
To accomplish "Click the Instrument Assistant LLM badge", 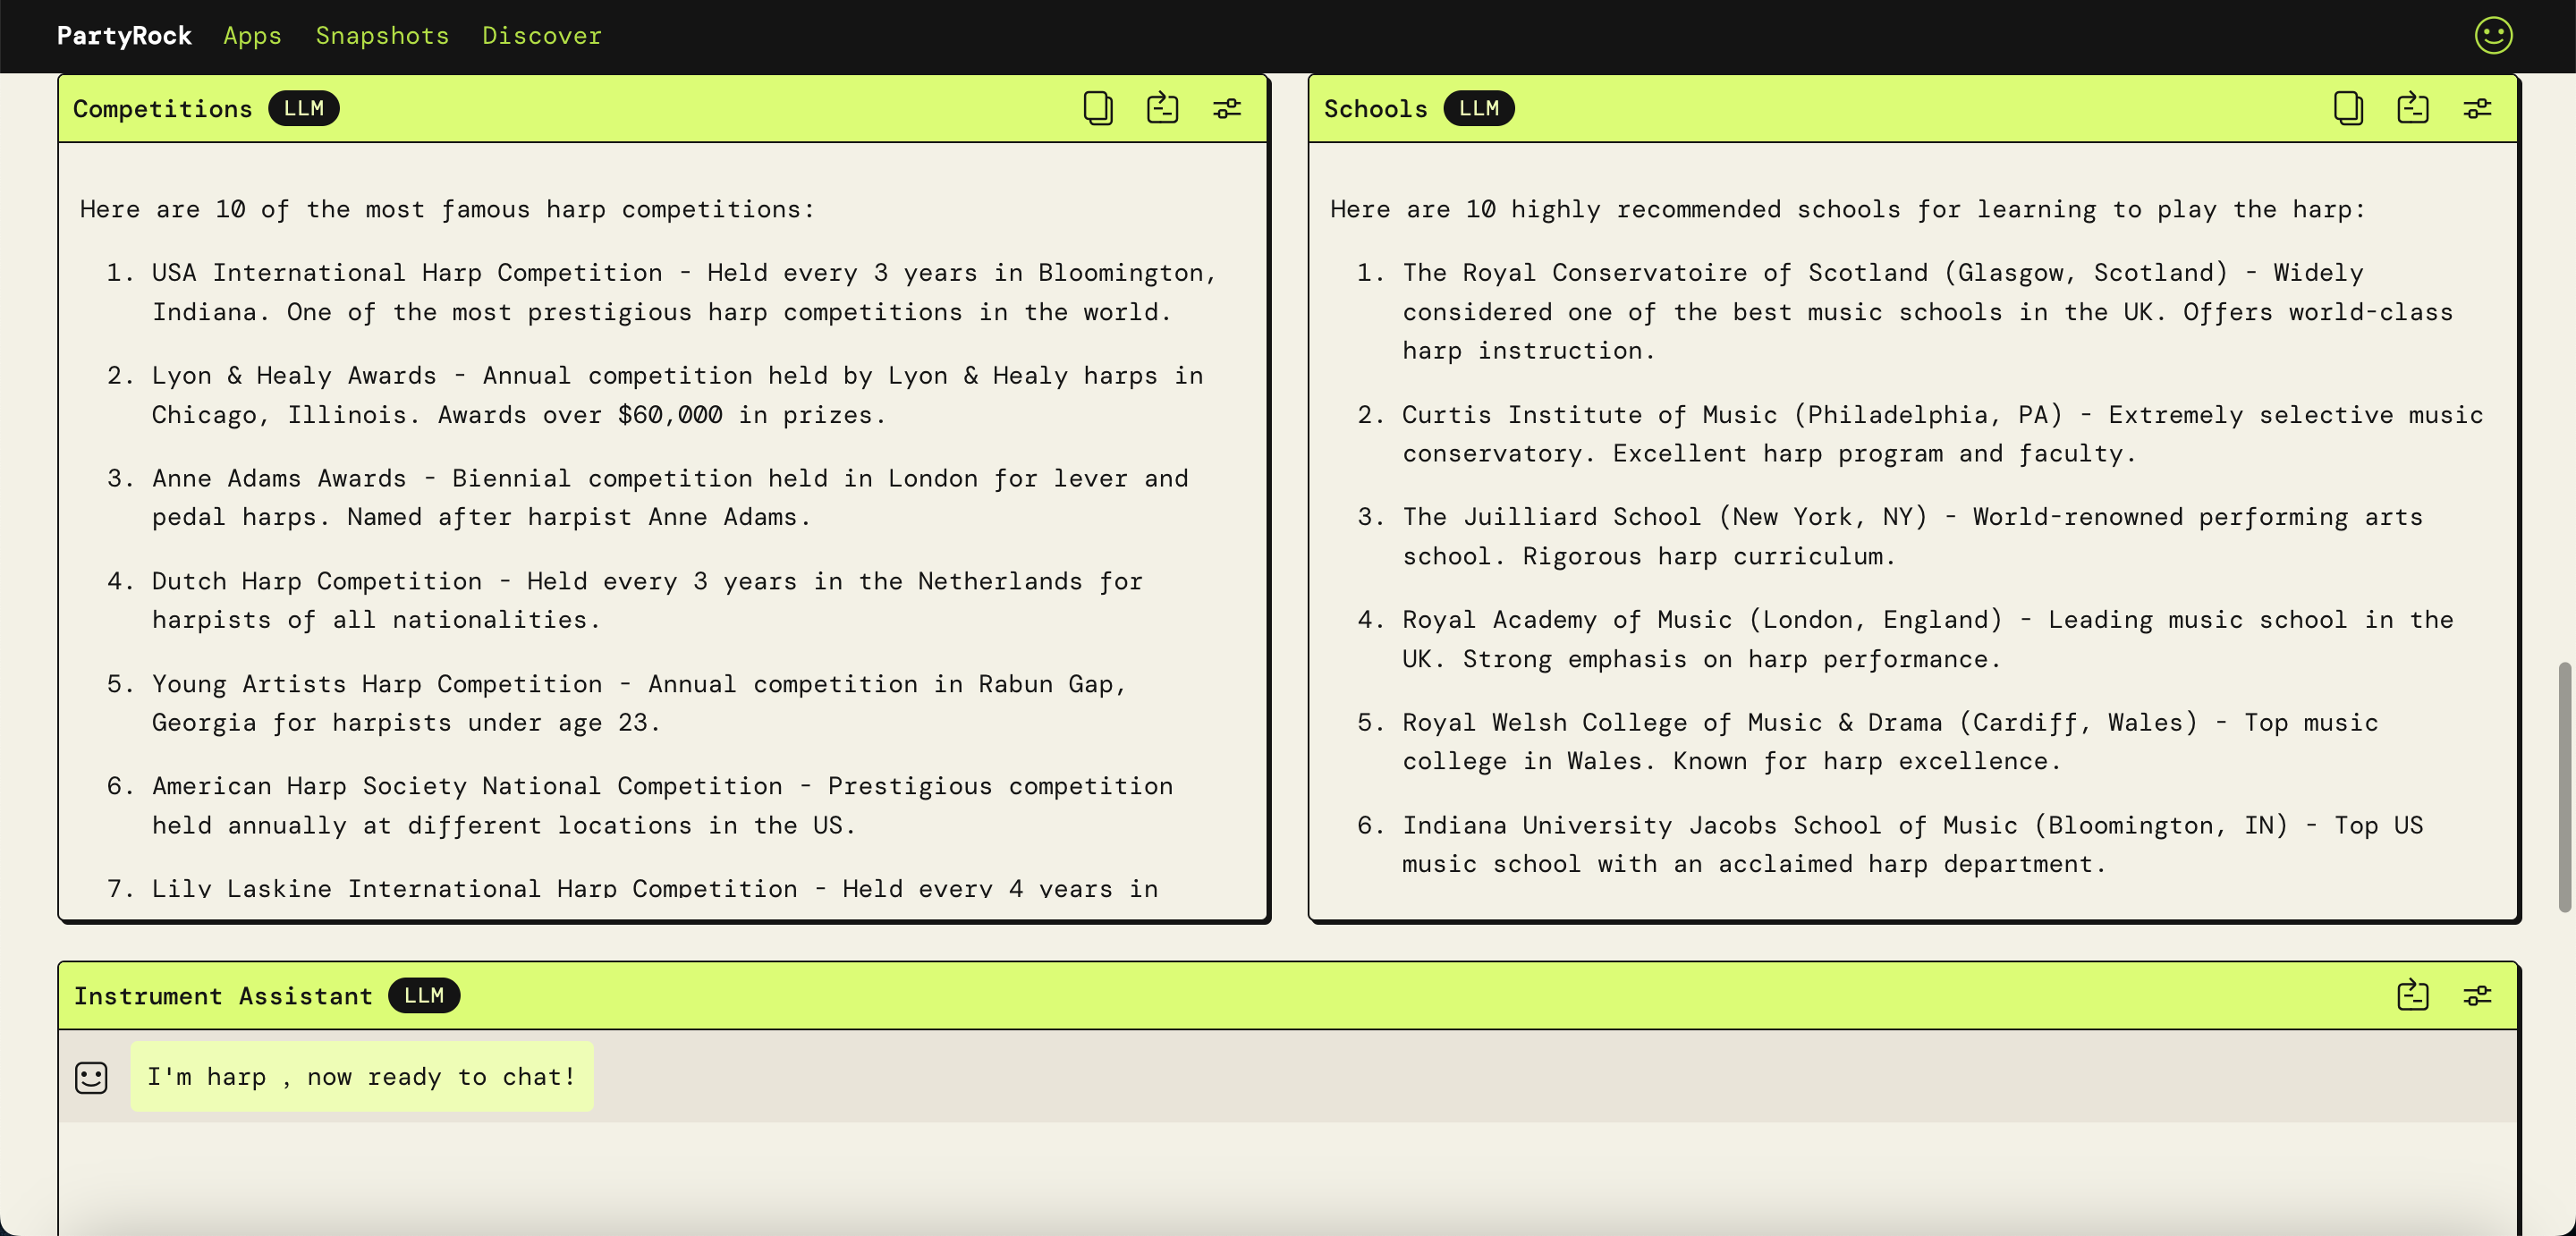I will click(x=423, y=995).
